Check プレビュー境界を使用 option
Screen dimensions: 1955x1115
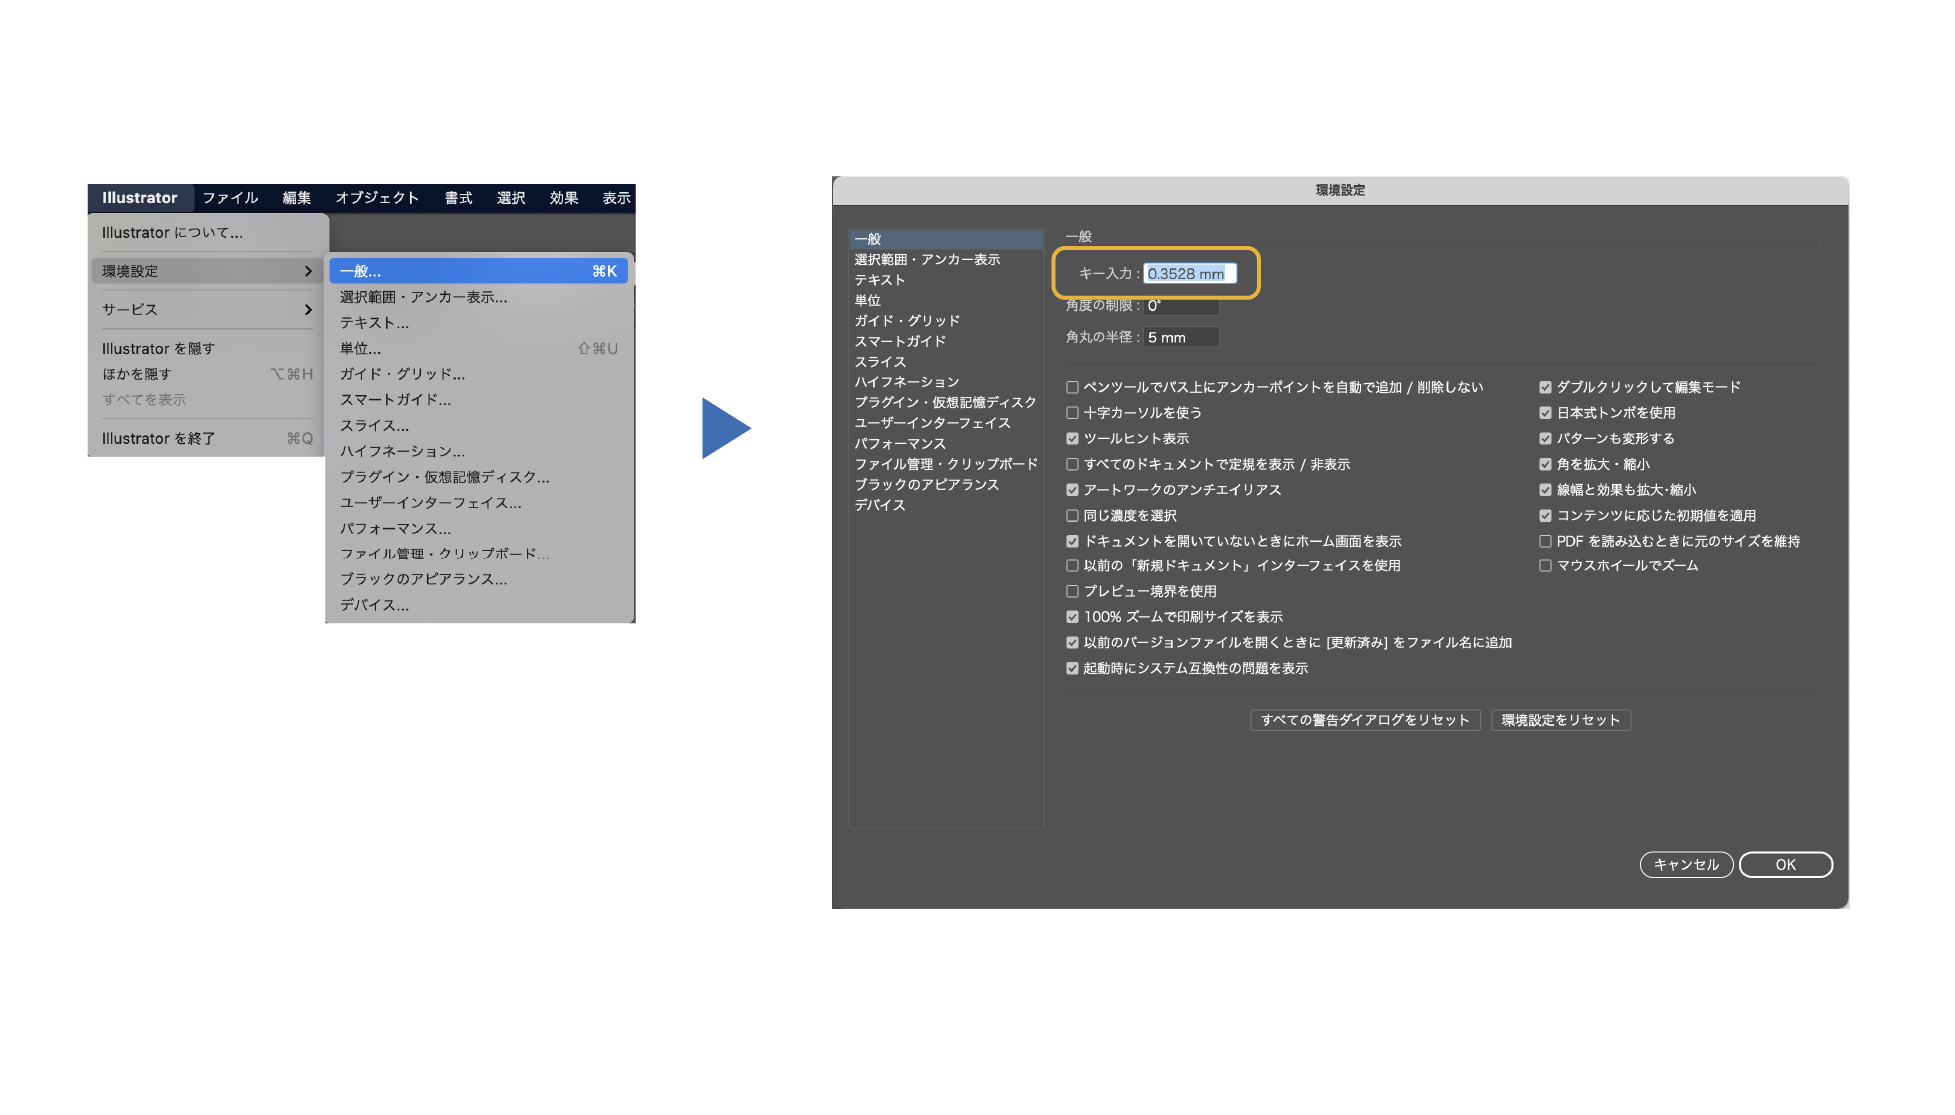coord(1072,591)
